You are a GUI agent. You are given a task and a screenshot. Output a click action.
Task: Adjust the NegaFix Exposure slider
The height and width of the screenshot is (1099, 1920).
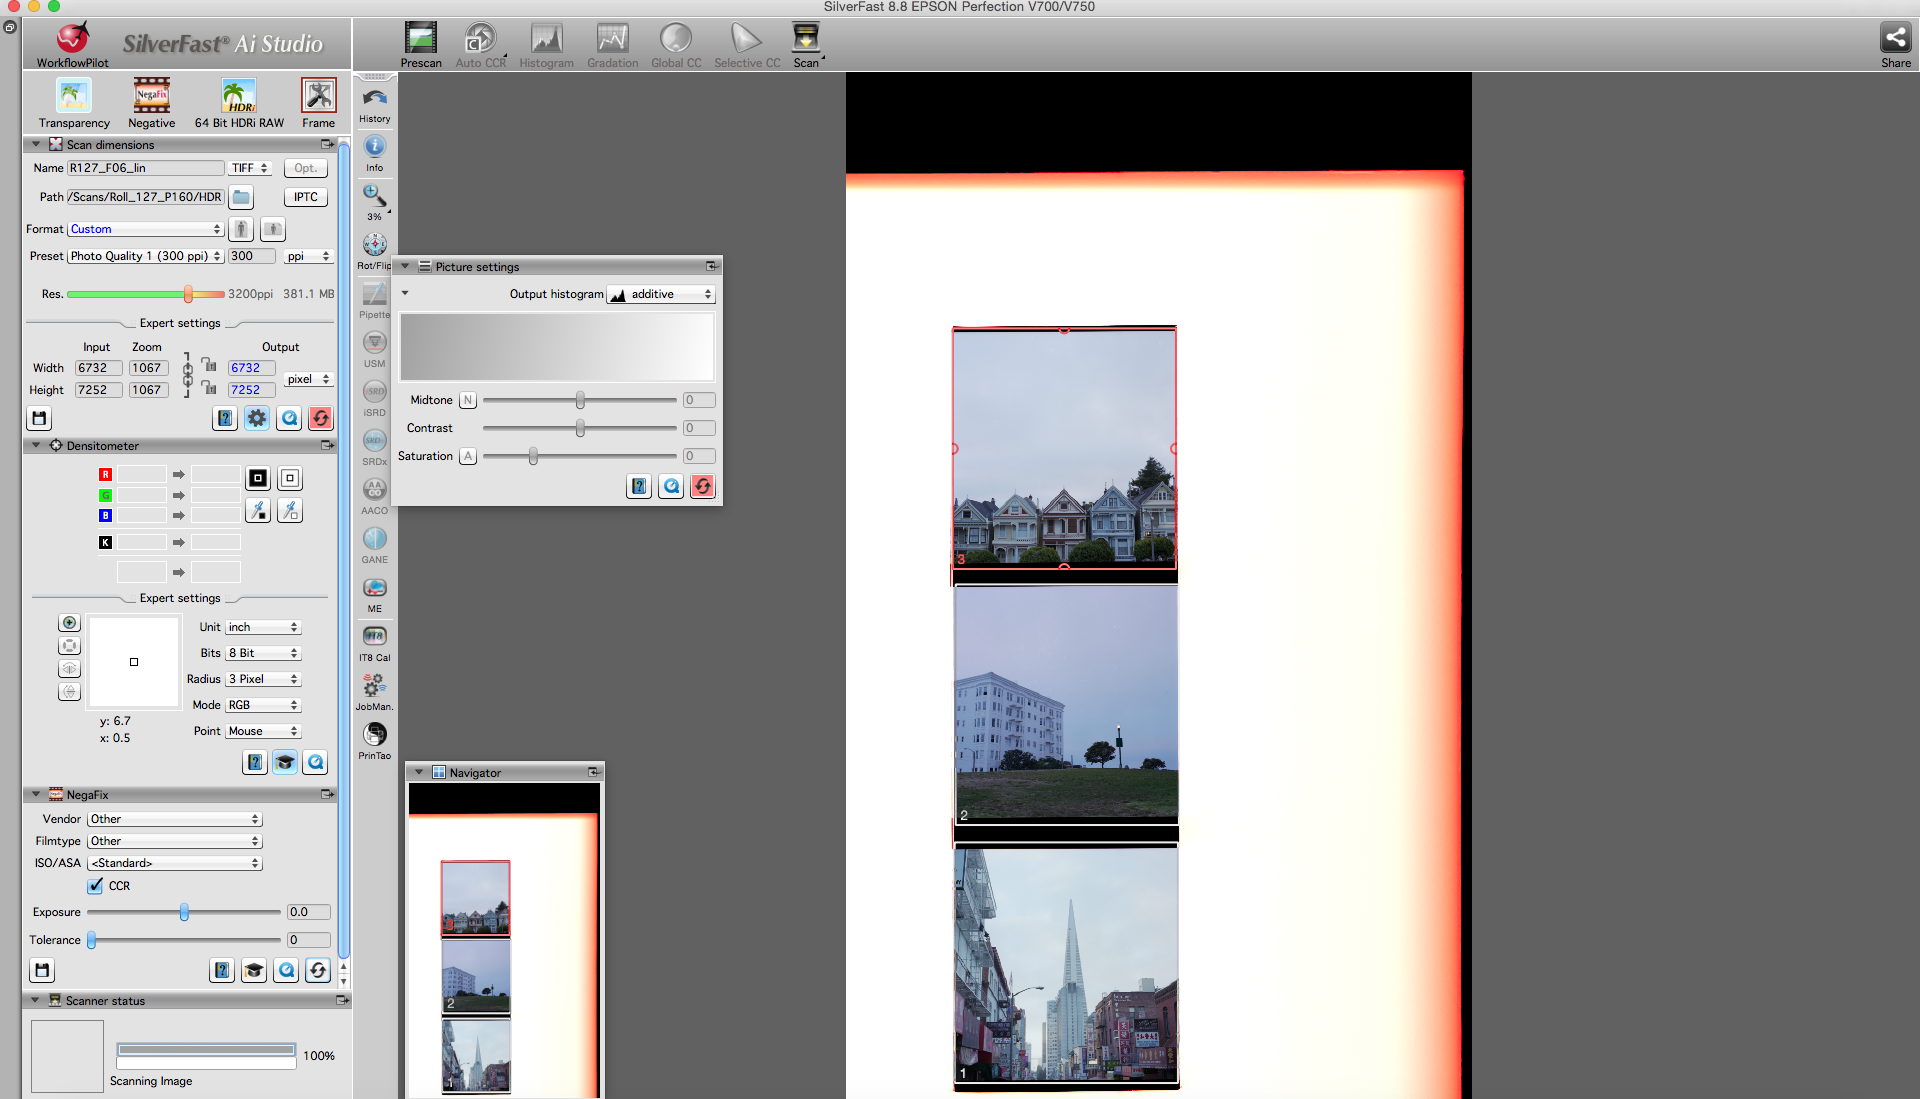(x=184, y=912)
